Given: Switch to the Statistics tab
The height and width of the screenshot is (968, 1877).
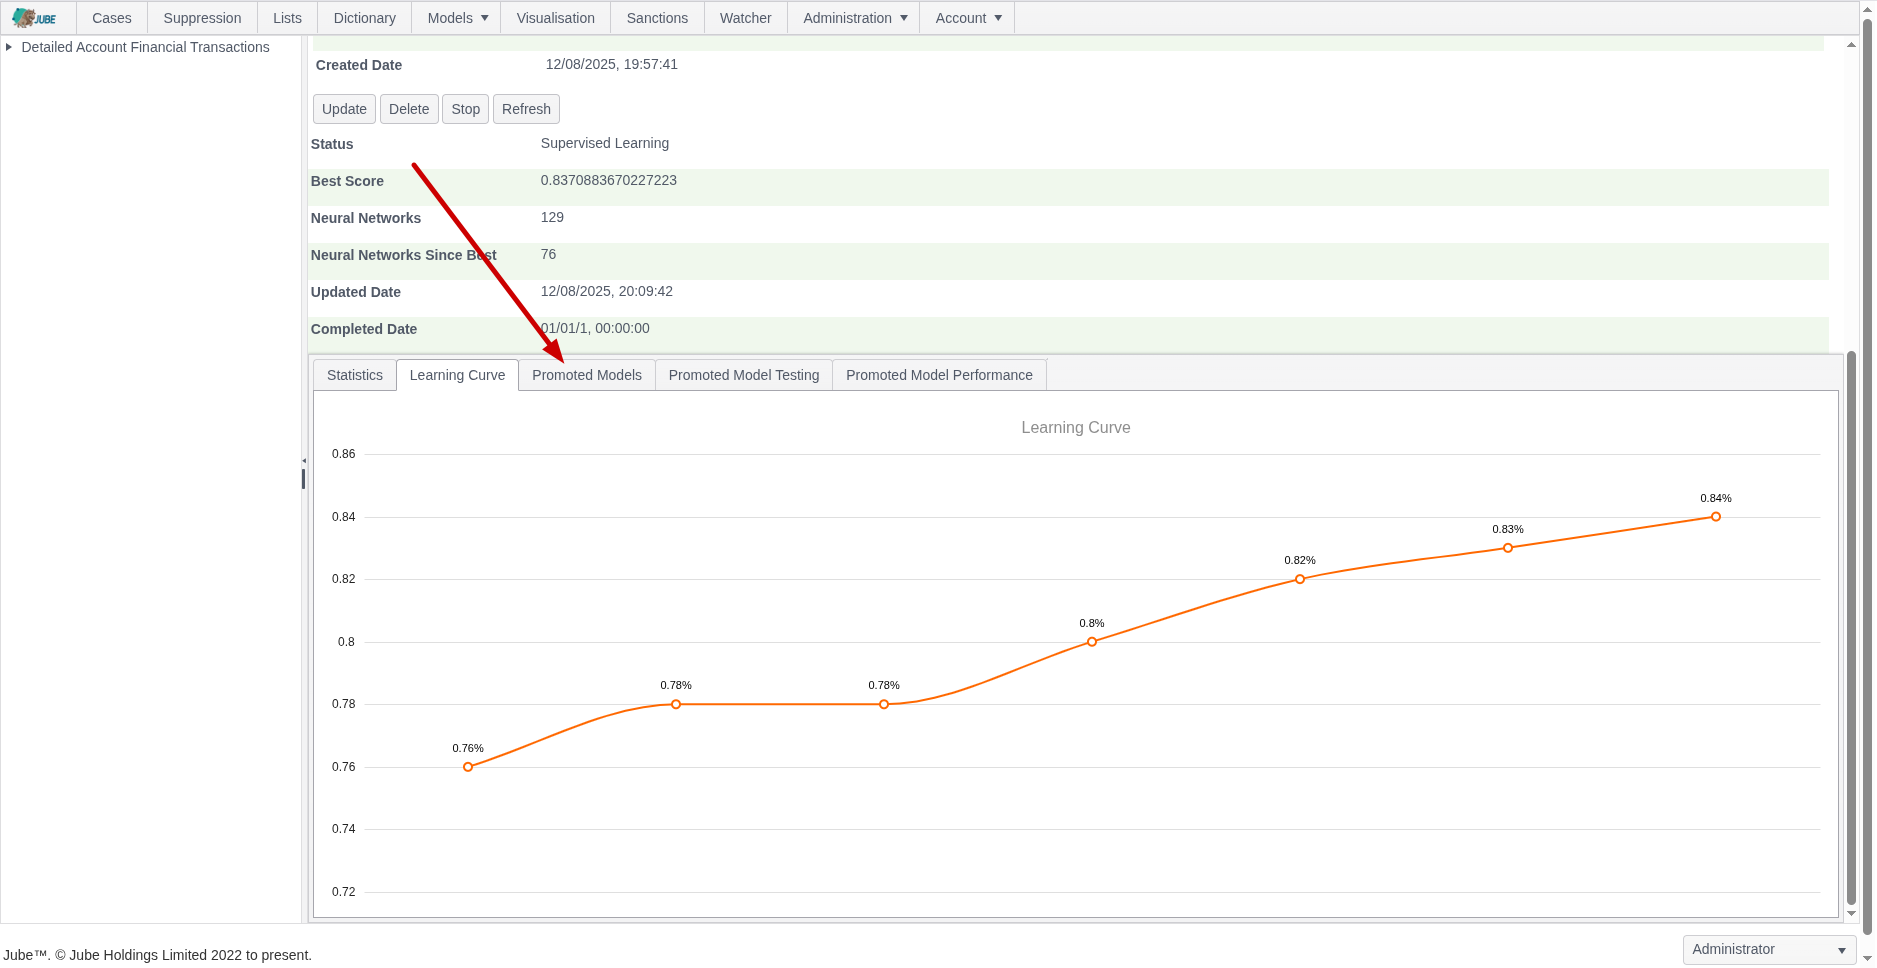Looking at the screenshot, I should (355, 375).
